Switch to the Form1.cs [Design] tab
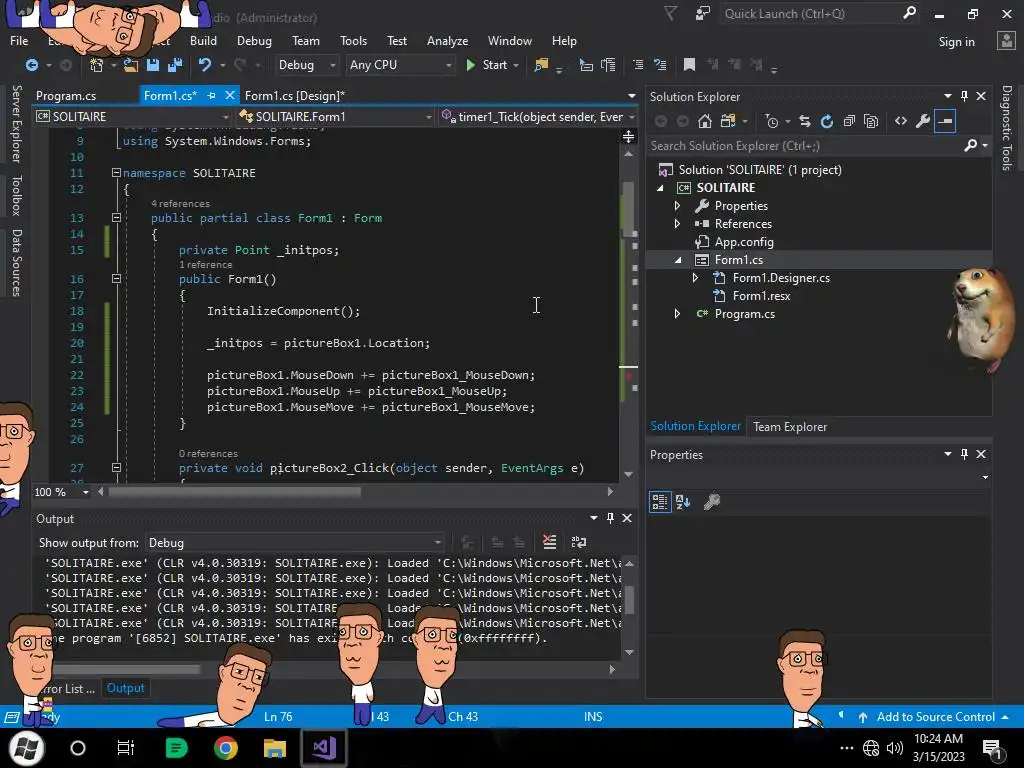The width and height of the screenshot is (1024, 768). click(x=295, y=95)
